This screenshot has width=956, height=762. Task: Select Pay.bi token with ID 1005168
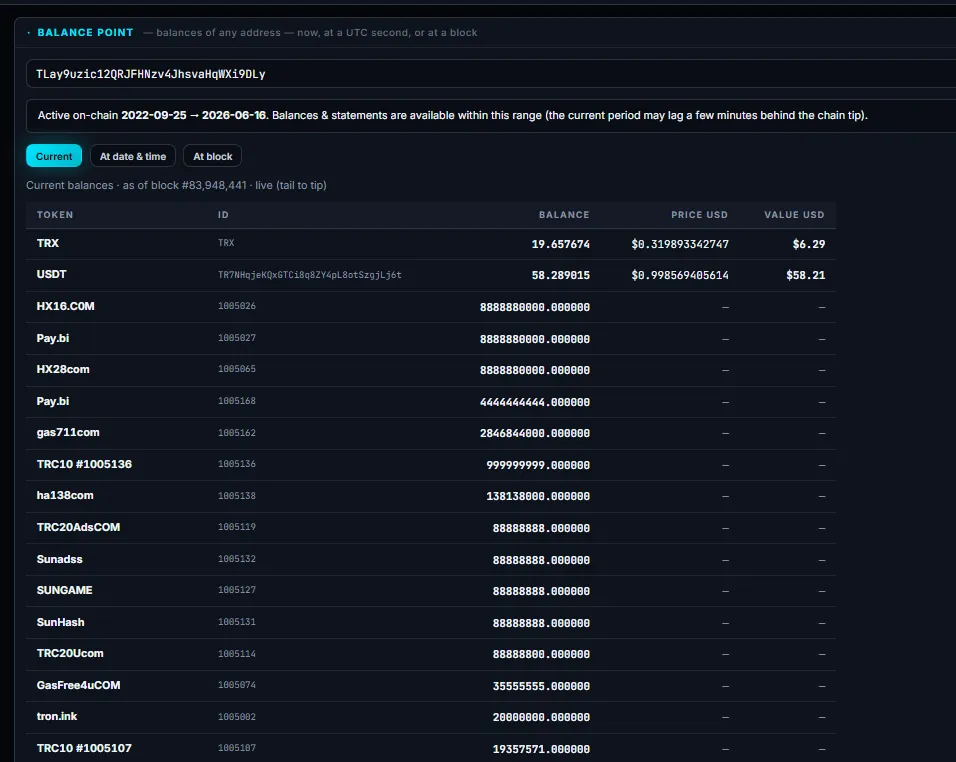point(52,401)
